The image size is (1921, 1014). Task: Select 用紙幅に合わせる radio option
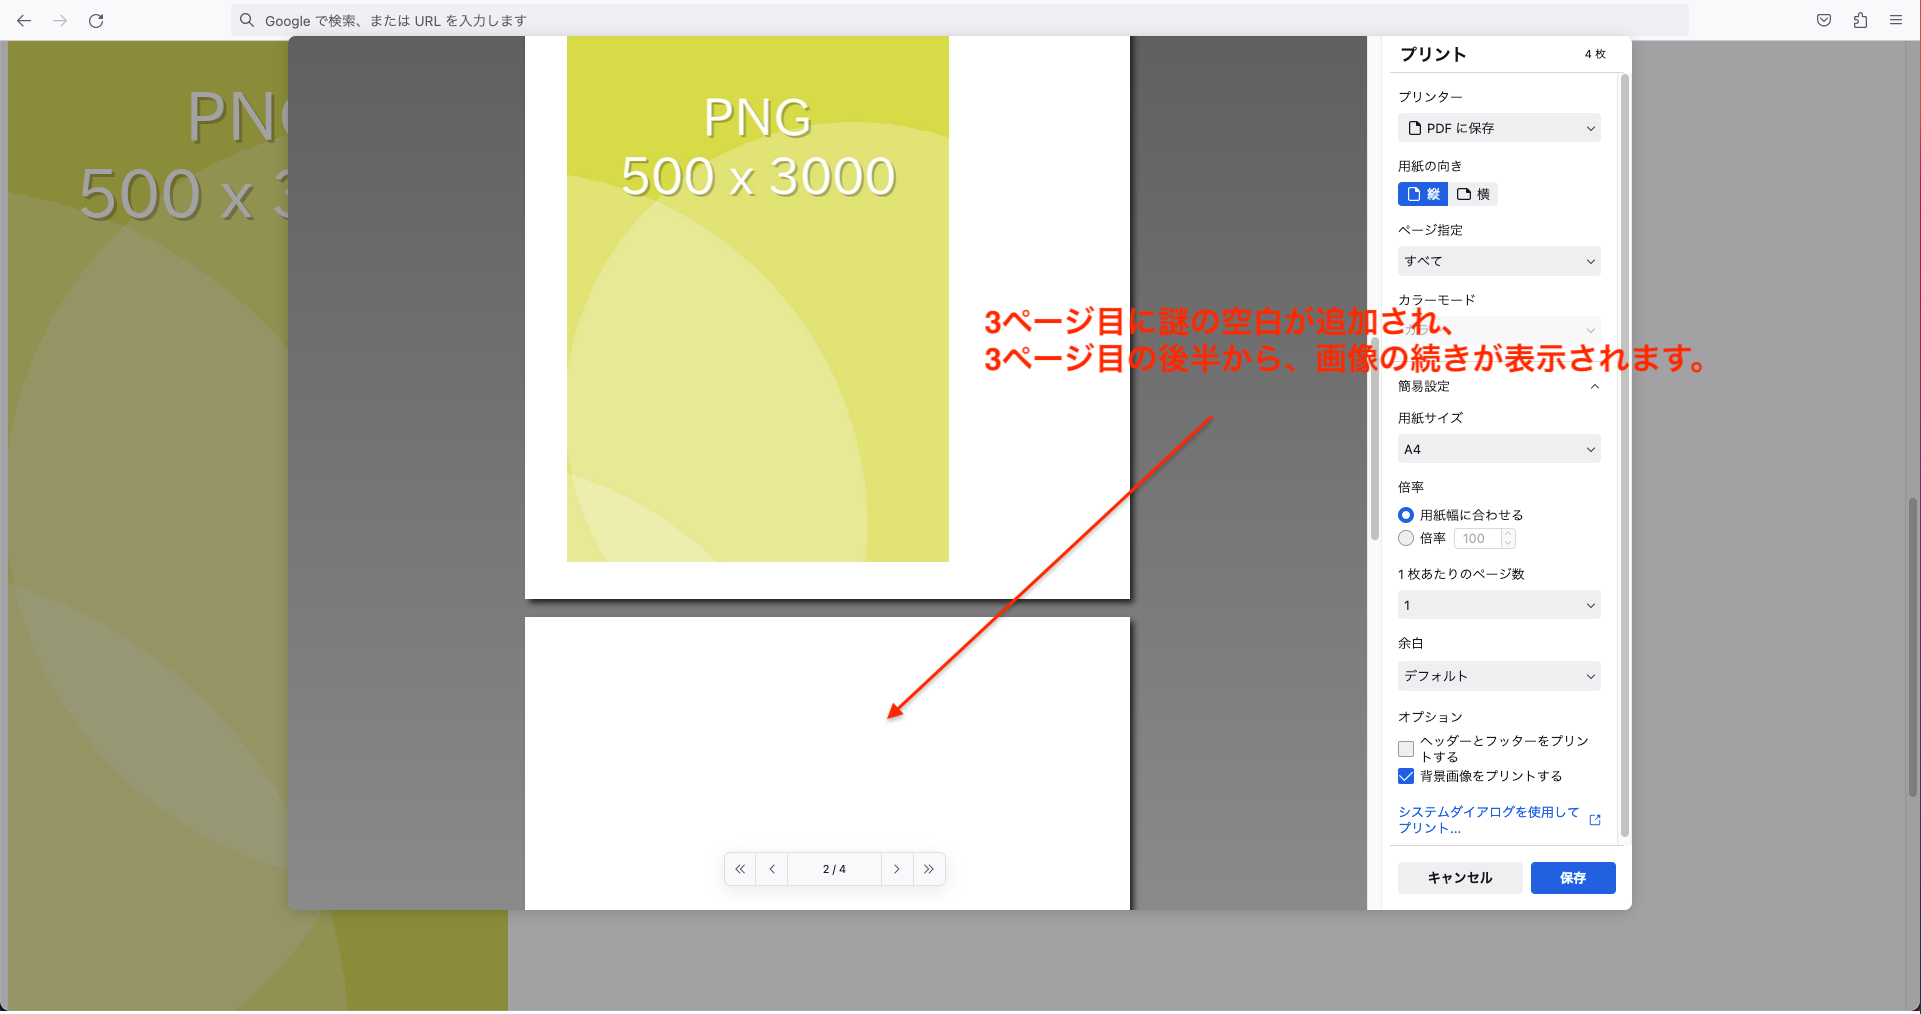tap(1406, 515)
